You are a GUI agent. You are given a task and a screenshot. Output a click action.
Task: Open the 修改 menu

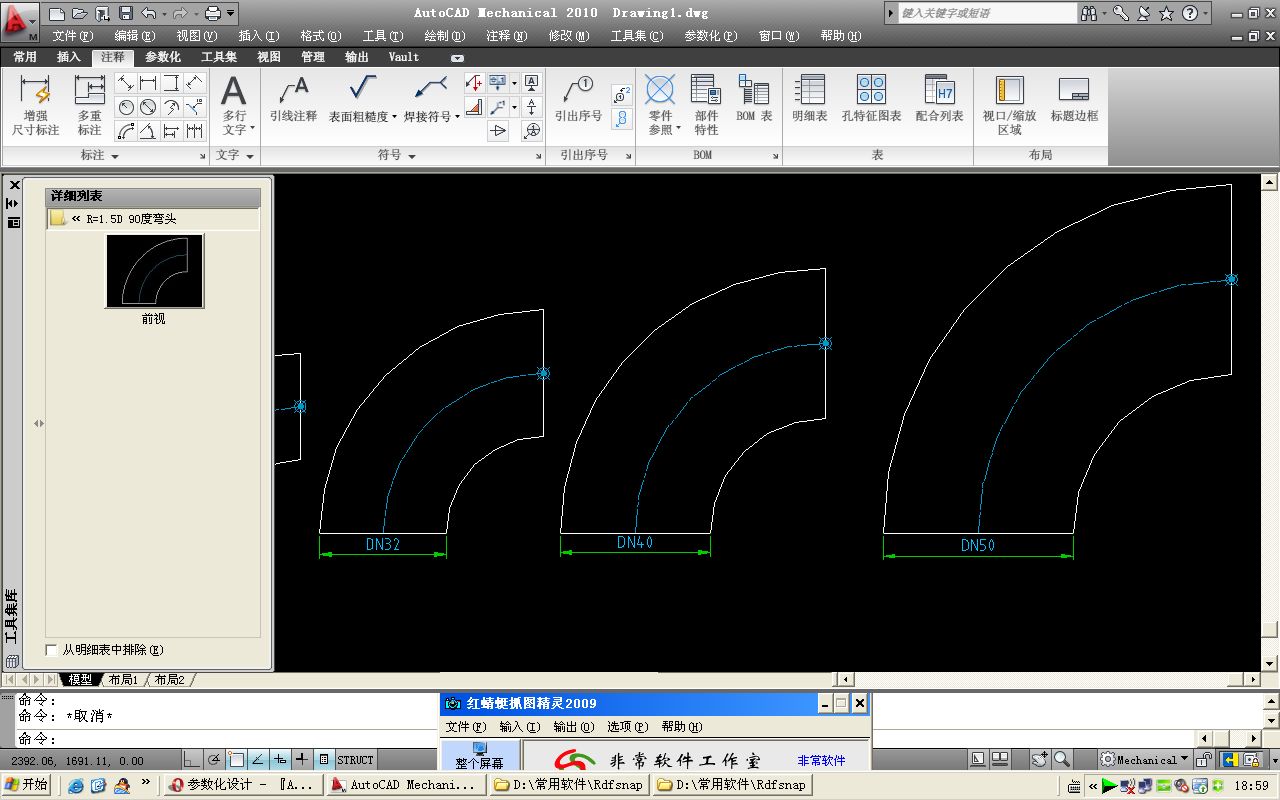pos(568,35)
